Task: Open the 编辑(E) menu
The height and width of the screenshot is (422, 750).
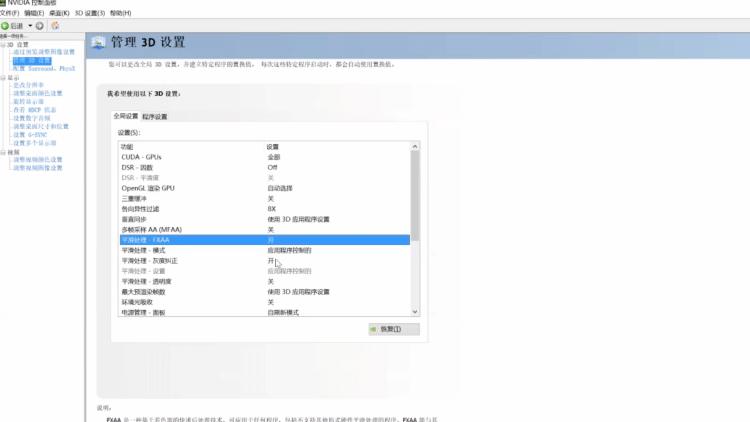Action: [x=34, y=13]
